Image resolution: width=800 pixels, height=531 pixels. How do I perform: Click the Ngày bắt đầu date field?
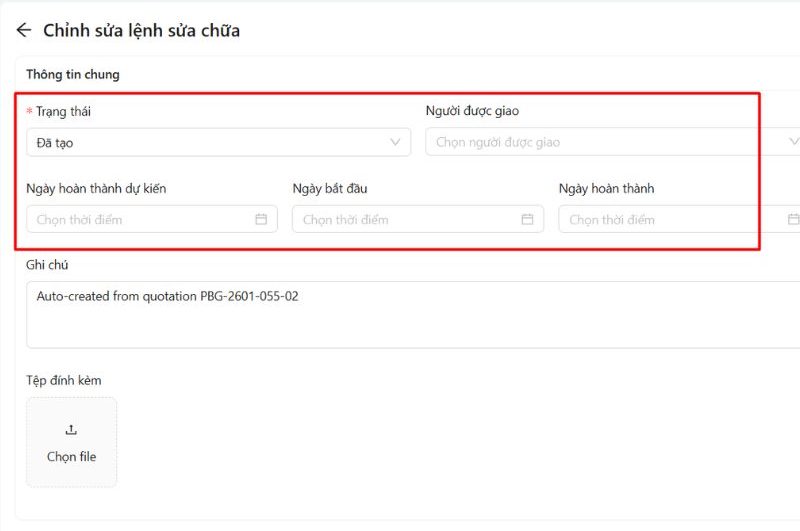click(x=418, y=219)
